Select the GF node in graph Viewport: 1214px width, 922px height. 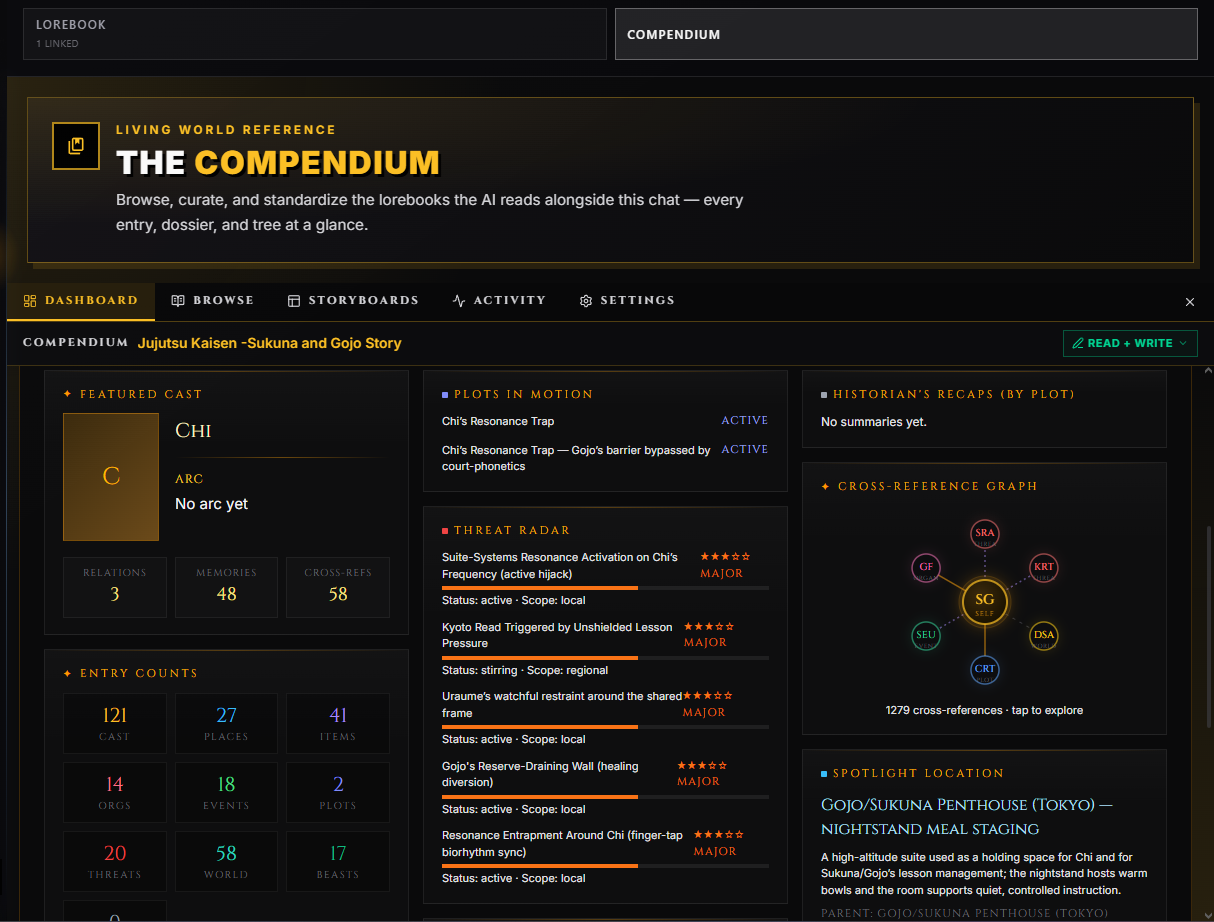(x=926, y=568)
